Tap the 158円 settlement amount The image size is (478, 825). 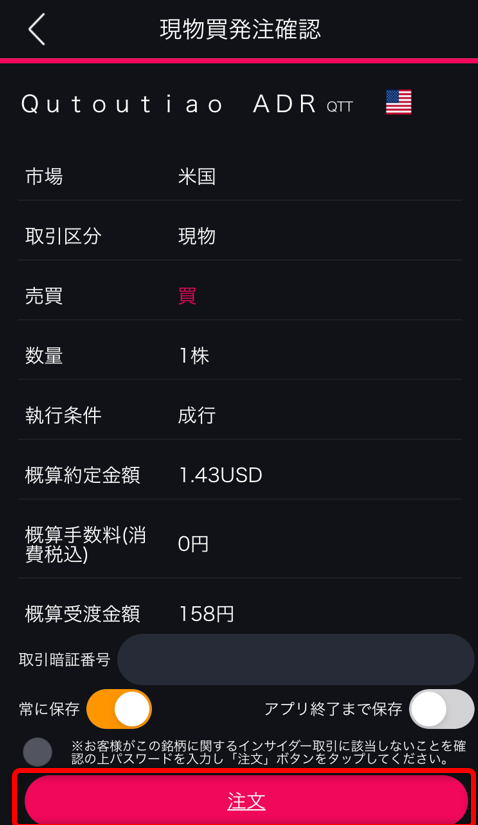tap(206, 614)
